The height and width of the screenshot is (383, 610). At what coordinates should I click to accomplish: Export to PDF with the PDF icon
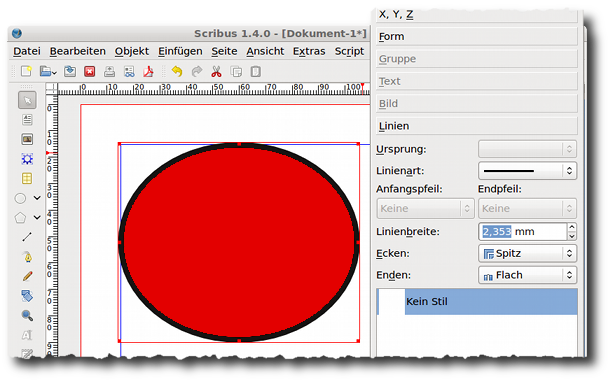pyautogui.click(x=149, y=71)
